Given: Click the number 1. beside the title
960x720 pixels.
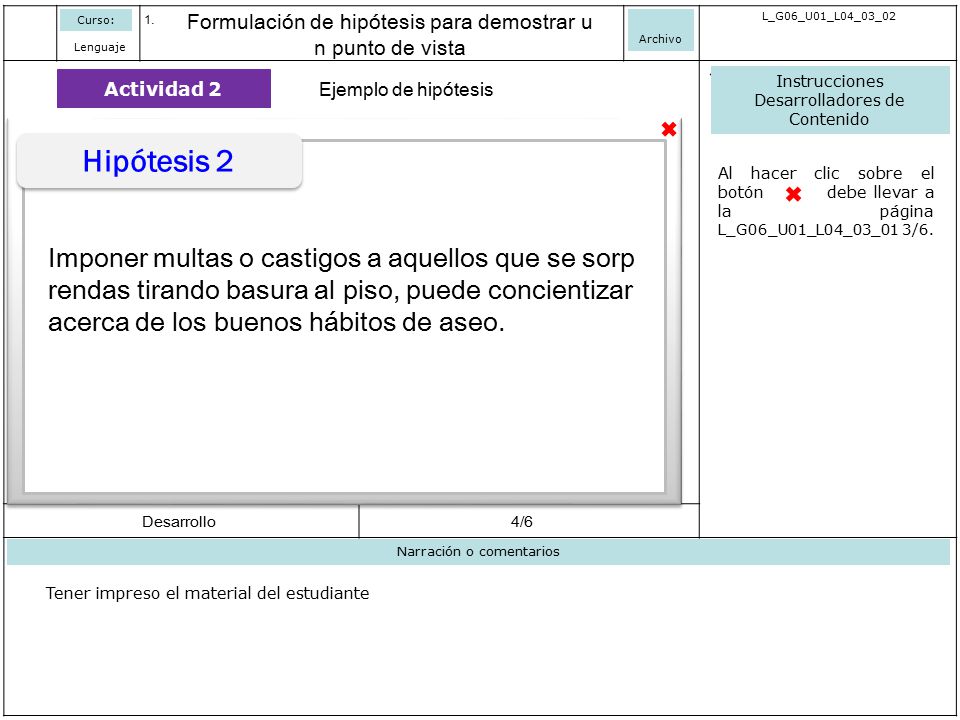Looking at the screenshot, I should 149,20.
